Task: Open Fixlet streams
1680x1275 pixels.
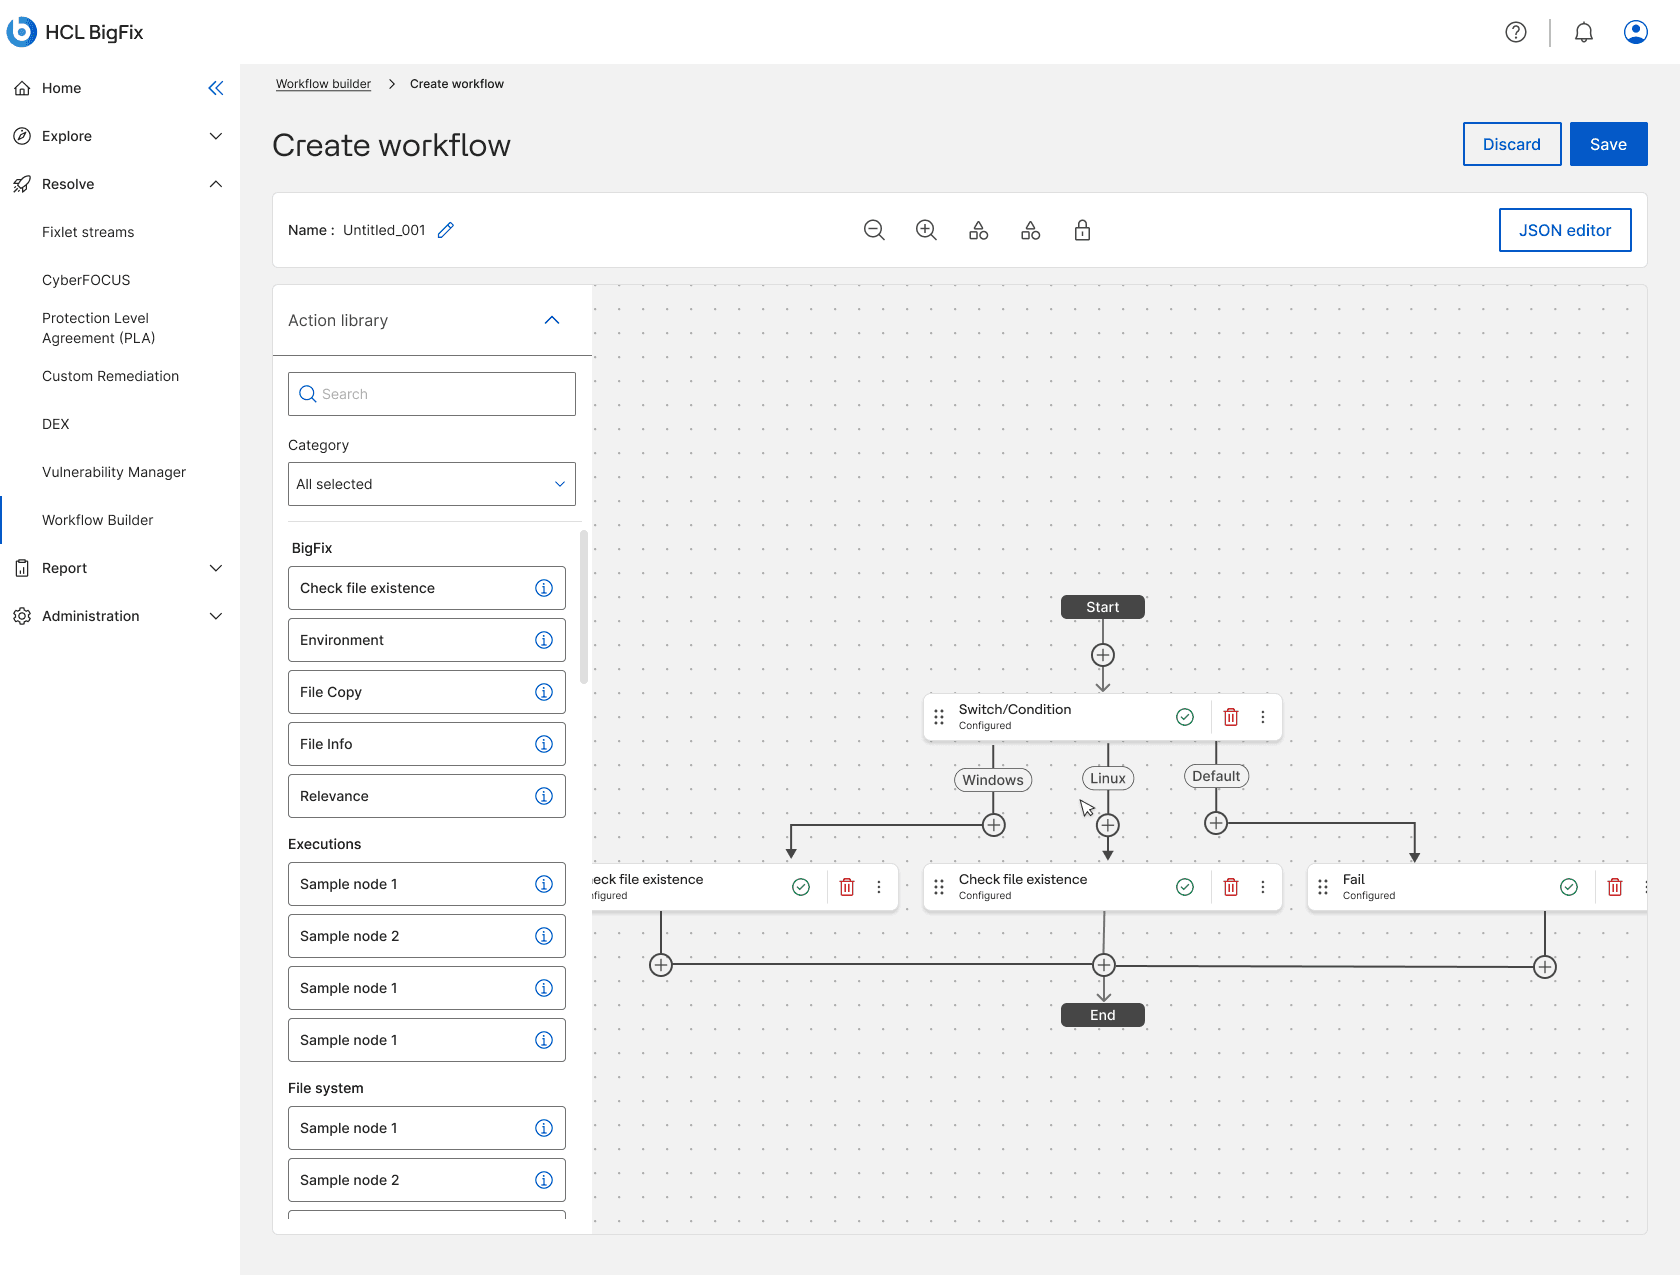Action: click(88, 232)
